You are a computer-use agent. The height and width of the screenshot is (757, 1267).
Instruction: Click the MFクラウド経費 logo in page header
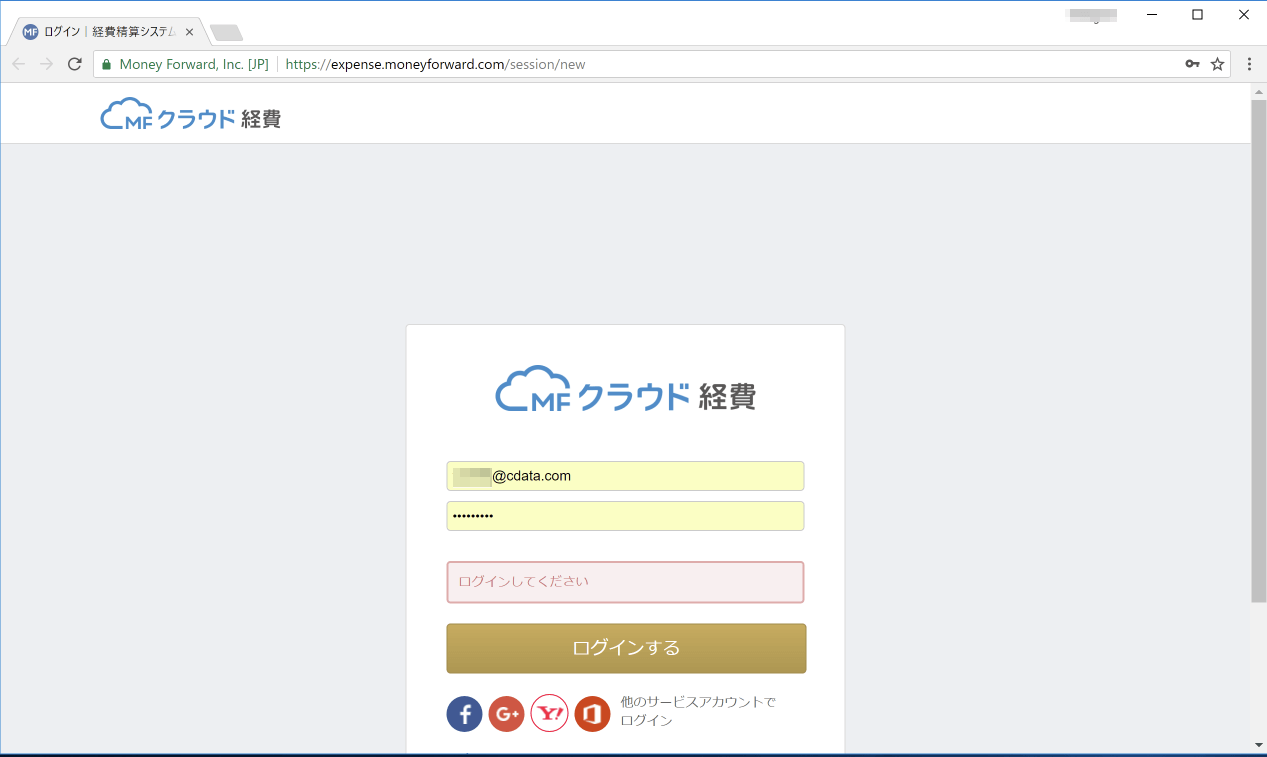click(x=191, y=115)
